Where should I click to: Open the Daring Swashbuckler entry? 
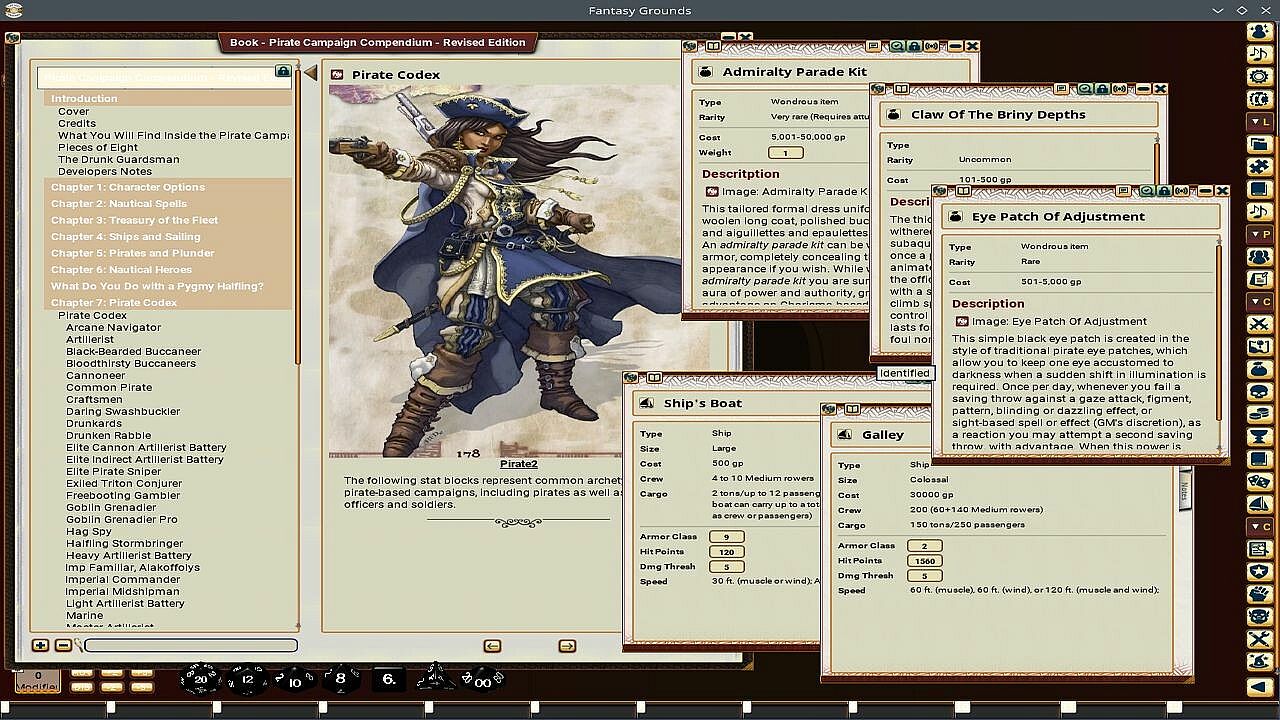click(123, 411)
